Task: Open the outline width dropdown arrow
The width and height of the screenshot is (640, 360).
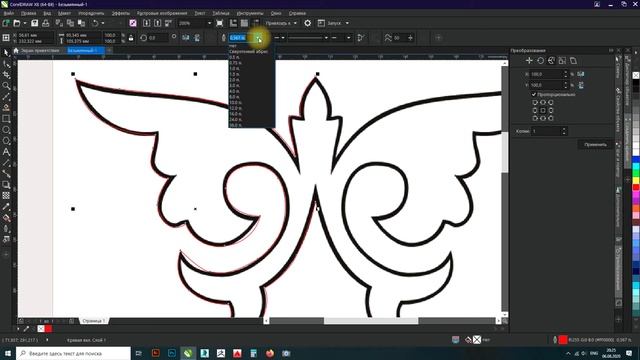Action: coord(259,38)
